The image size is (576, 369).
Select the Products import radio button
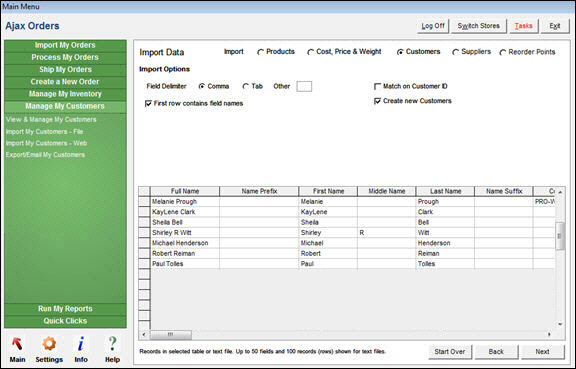[x=260, y=52]
